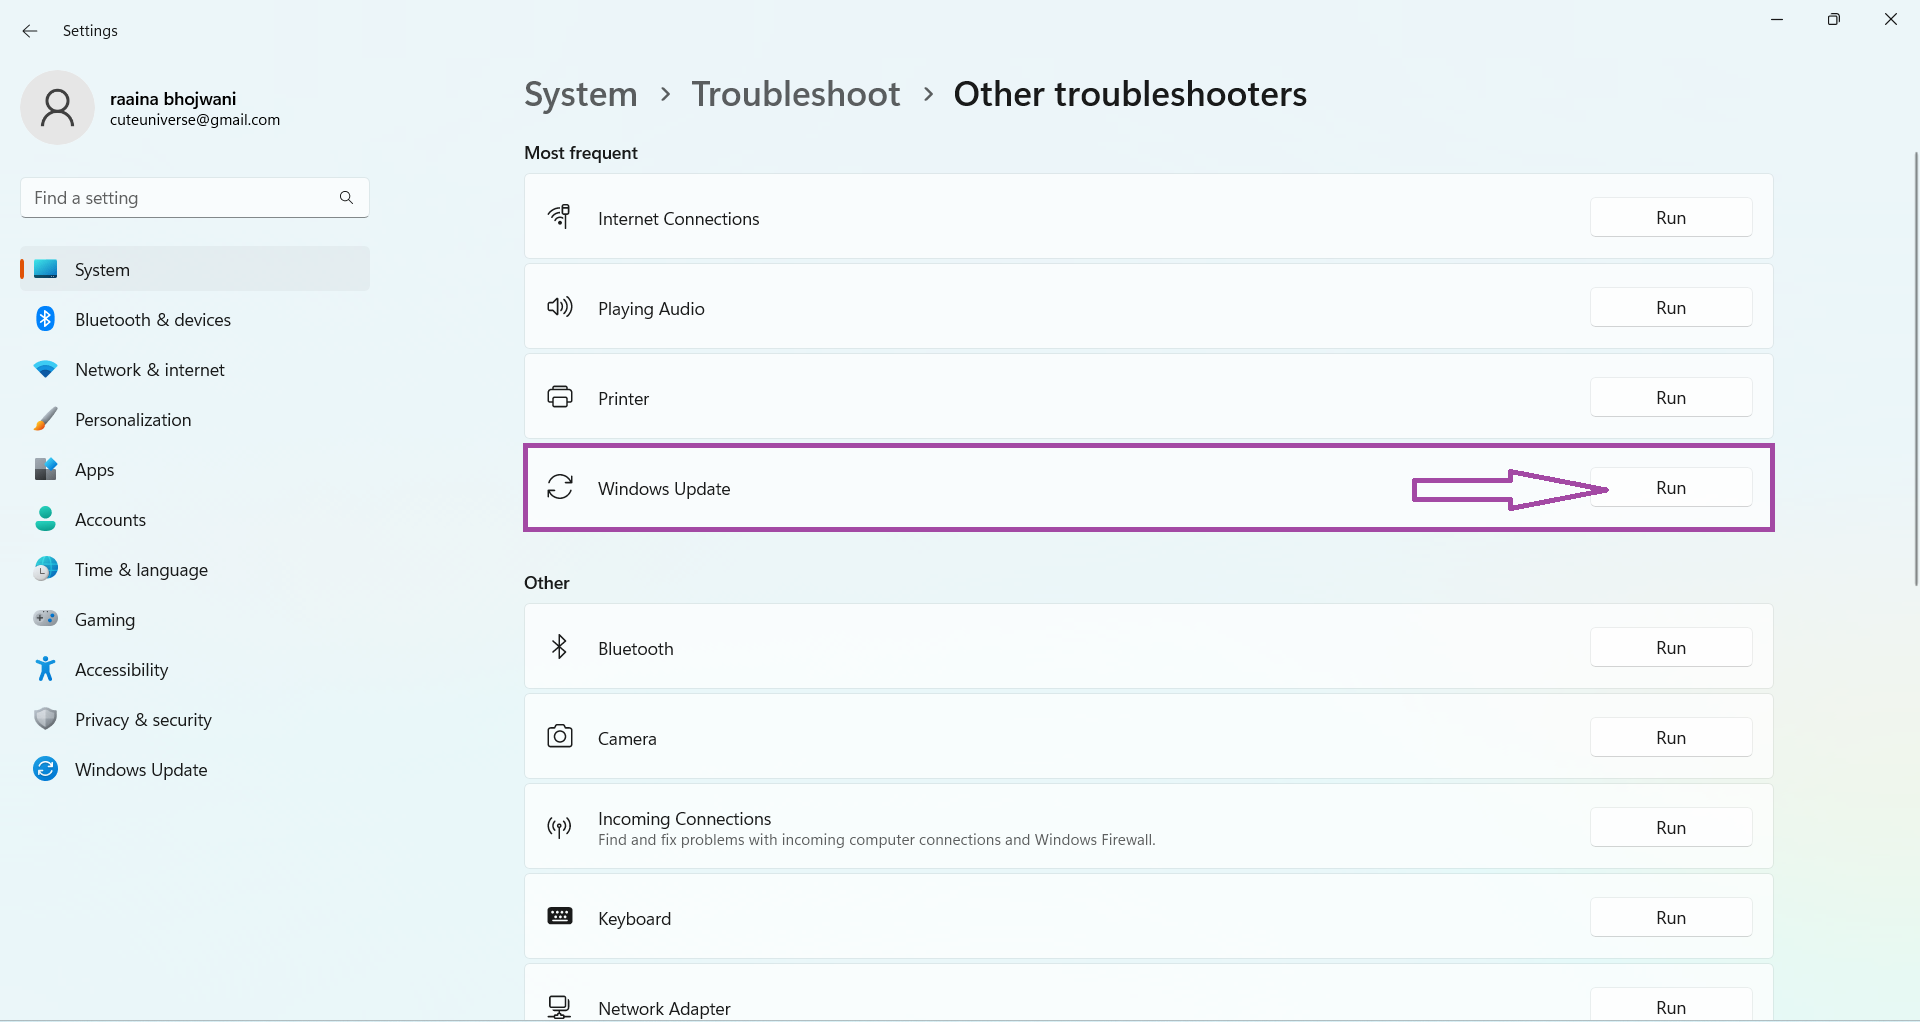
Task: Click the user profile avatar
Action: 57,108
